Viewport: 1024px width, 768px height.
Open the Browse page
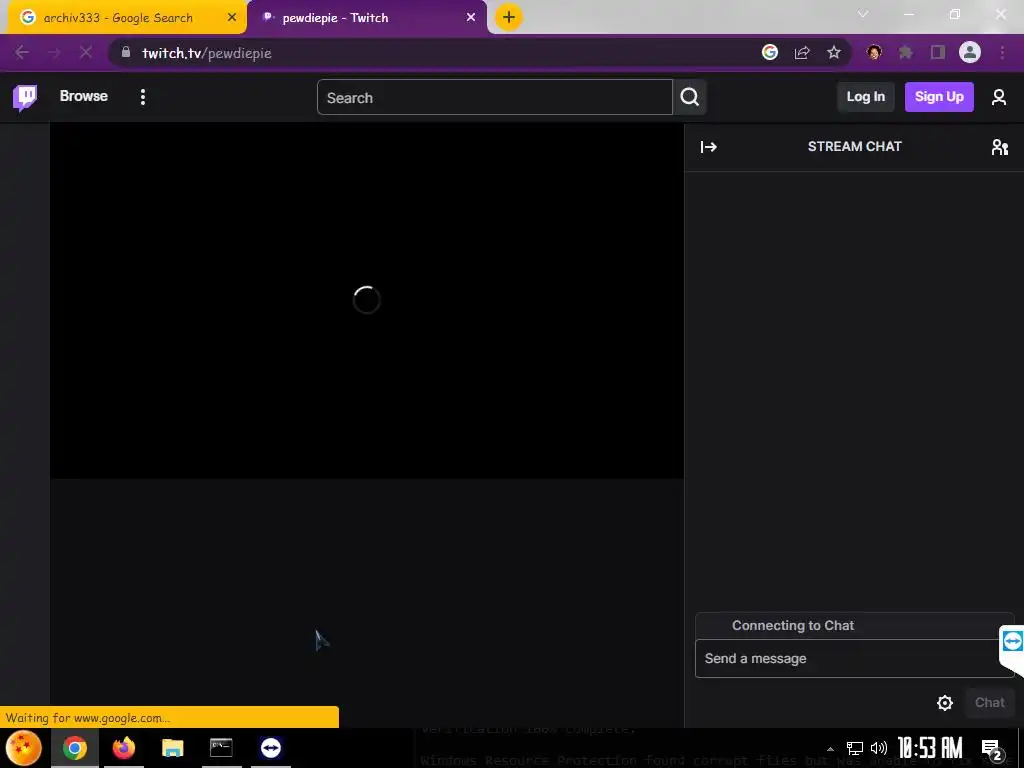click(84, 96)
